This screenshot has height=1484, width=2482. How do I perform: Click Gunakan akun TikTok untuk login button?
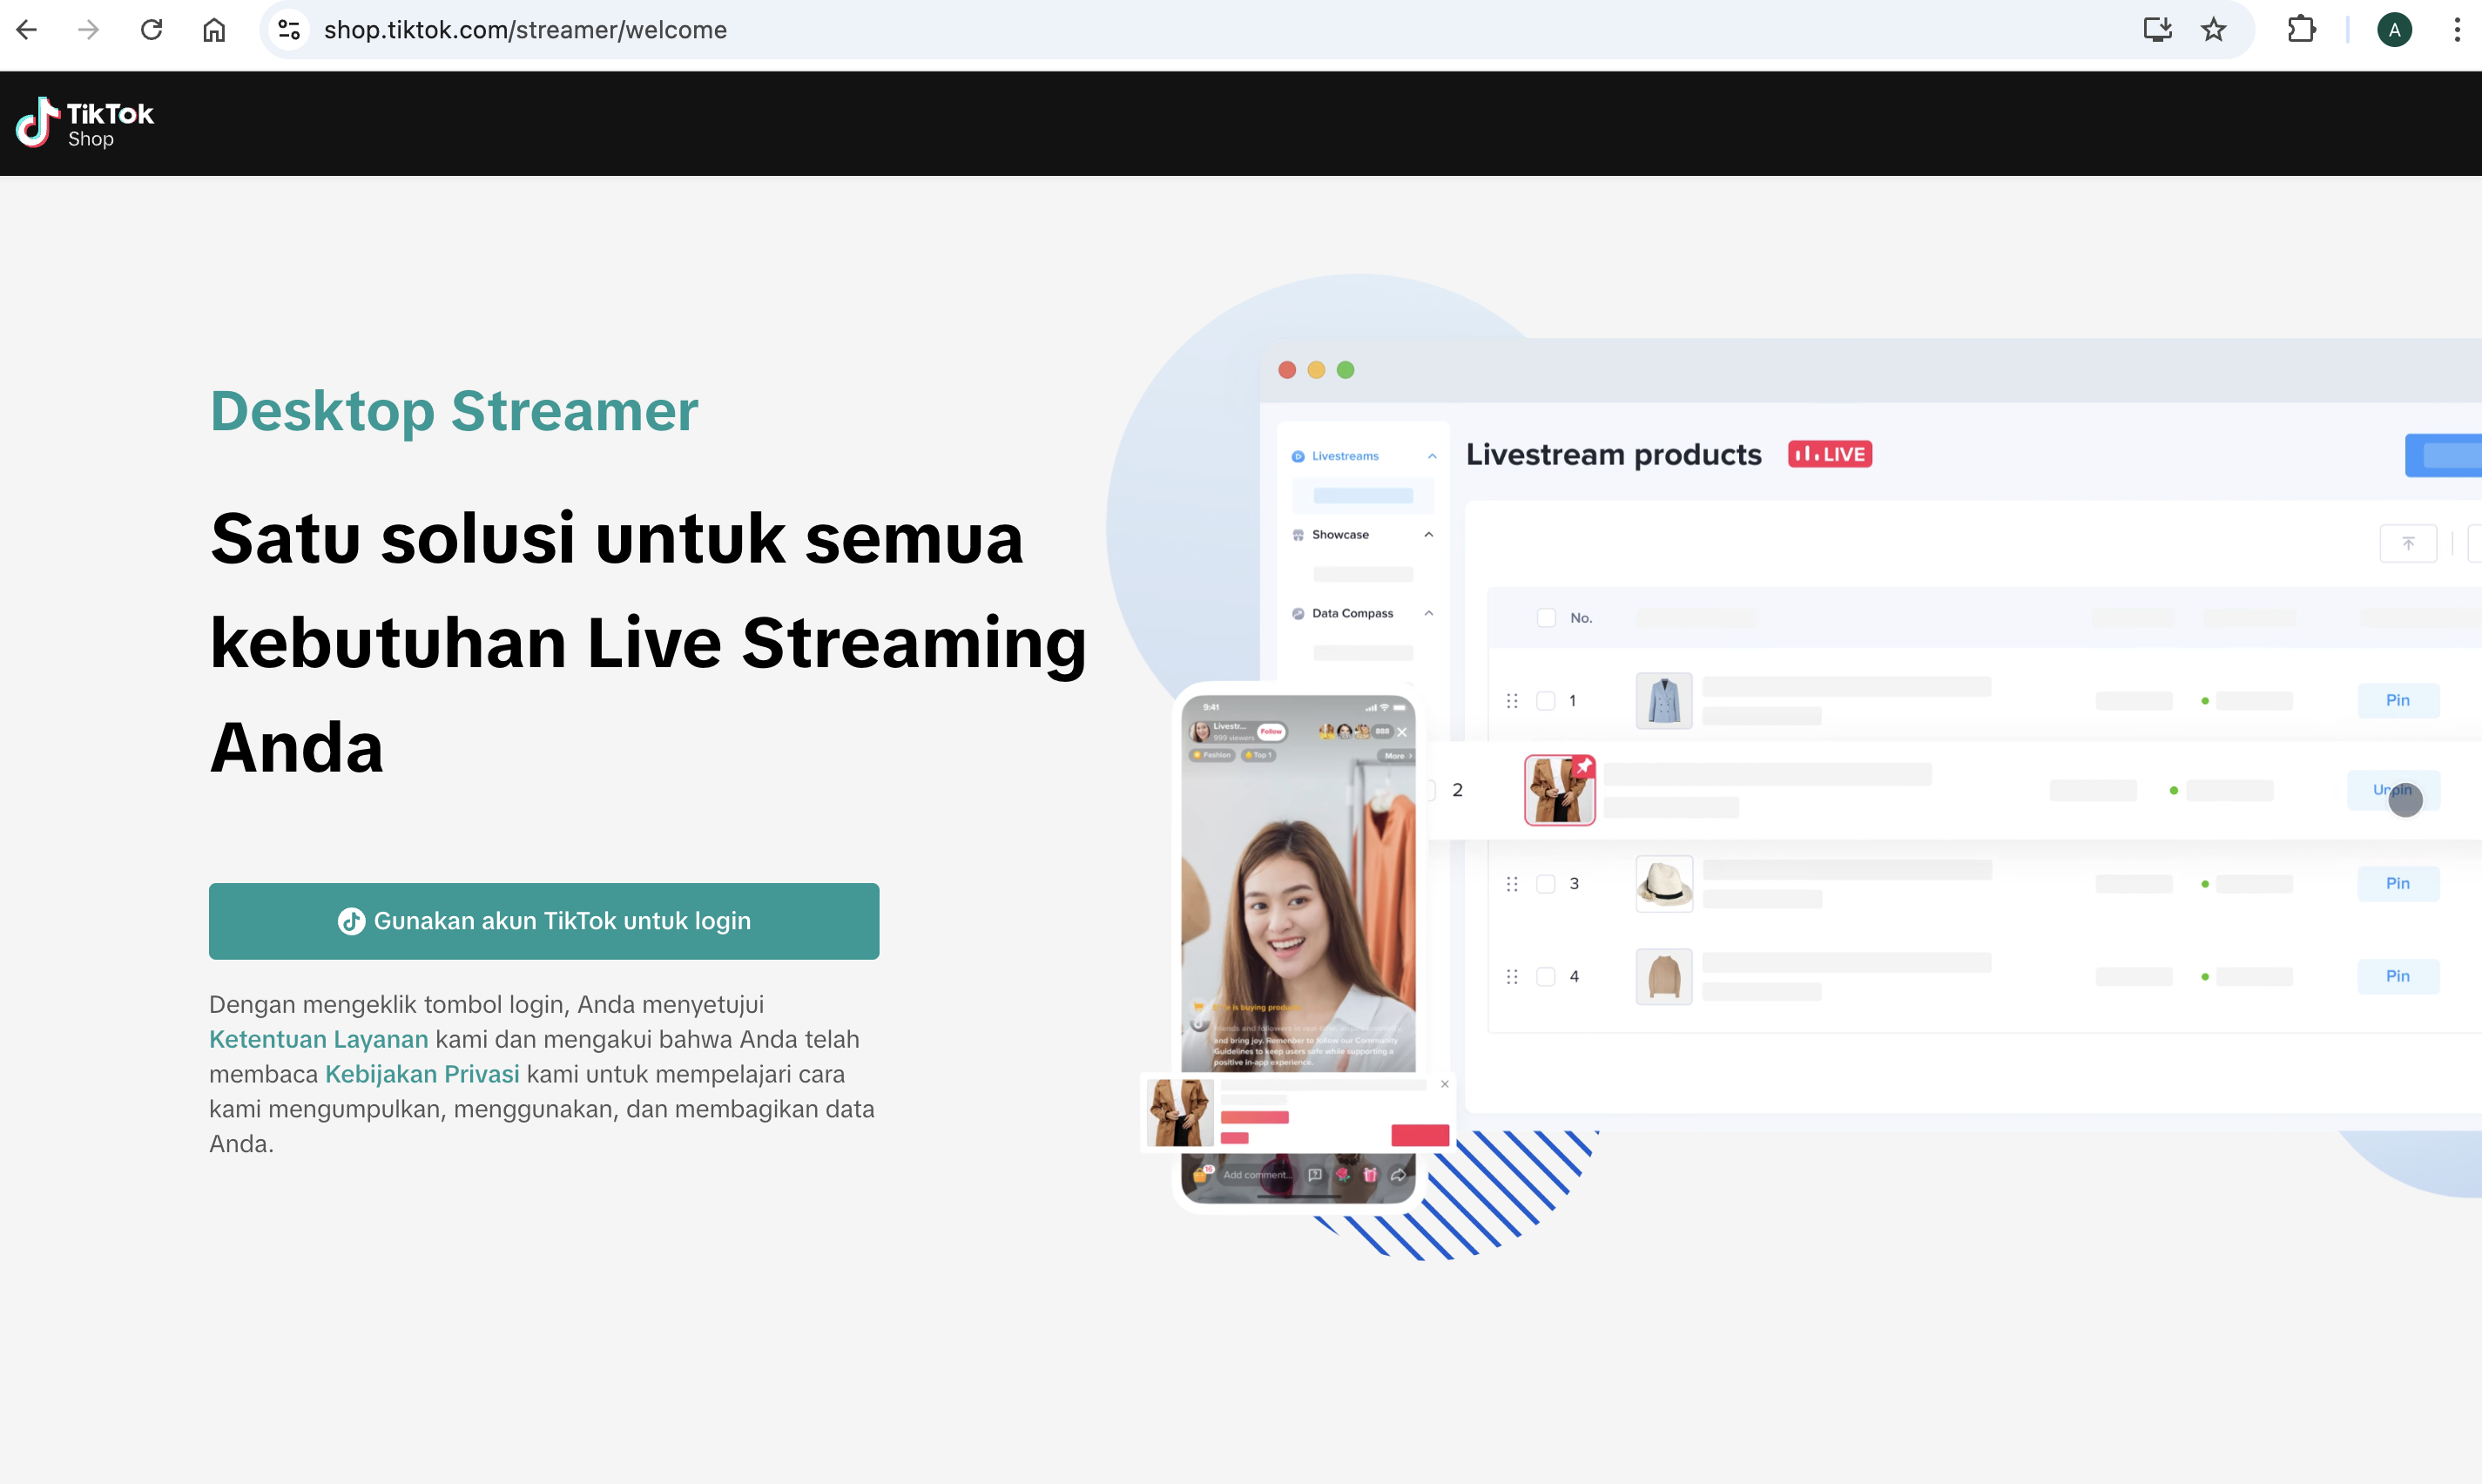pos(544,921)
